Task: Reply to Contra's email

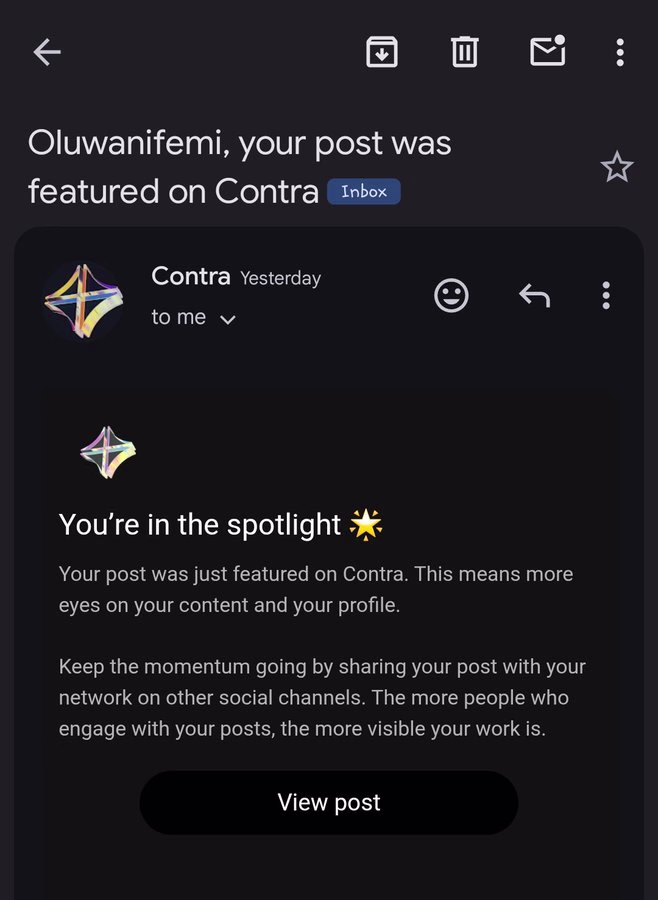Action: click(534, 295)
